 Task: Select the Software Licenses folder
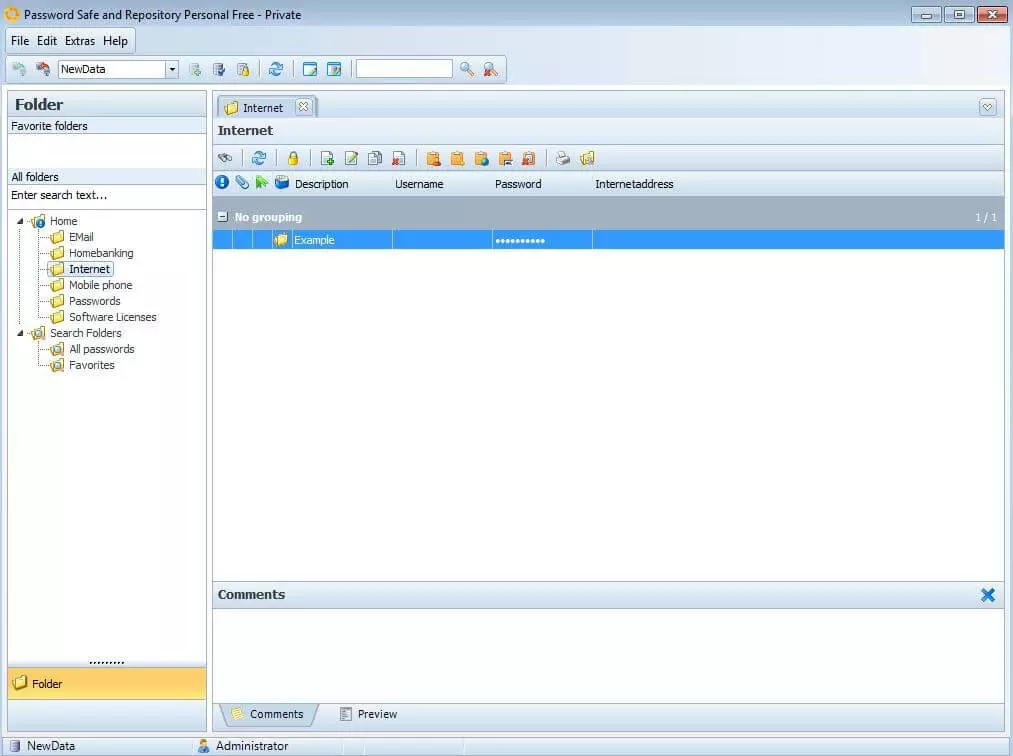pos(113,317)
